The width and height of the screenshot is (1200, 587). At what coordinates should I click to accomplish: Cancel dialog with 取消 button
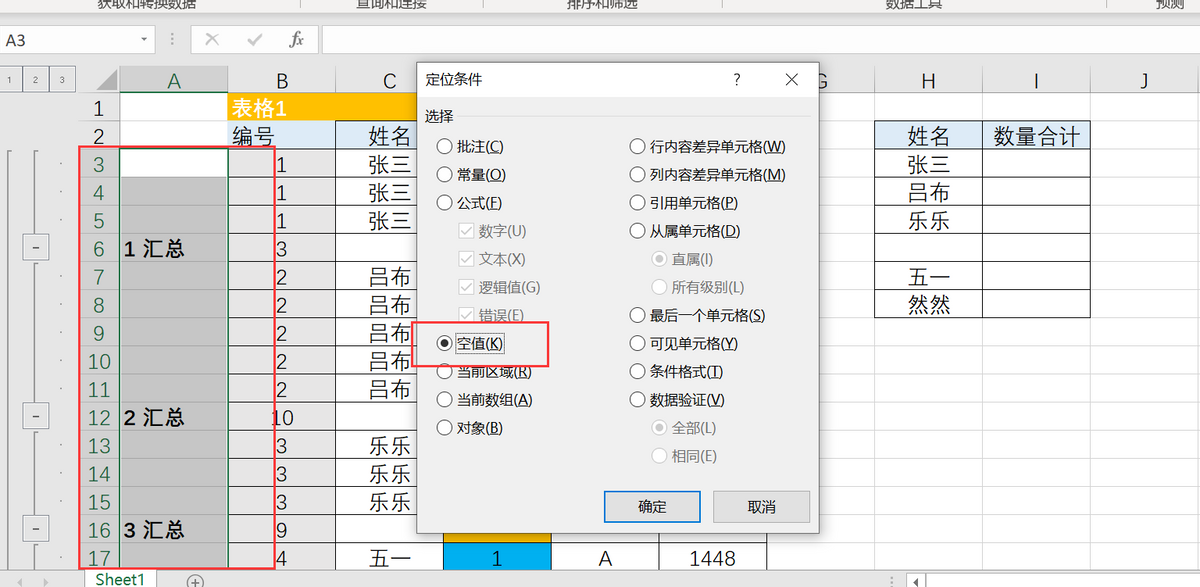(x=761, y=506)
